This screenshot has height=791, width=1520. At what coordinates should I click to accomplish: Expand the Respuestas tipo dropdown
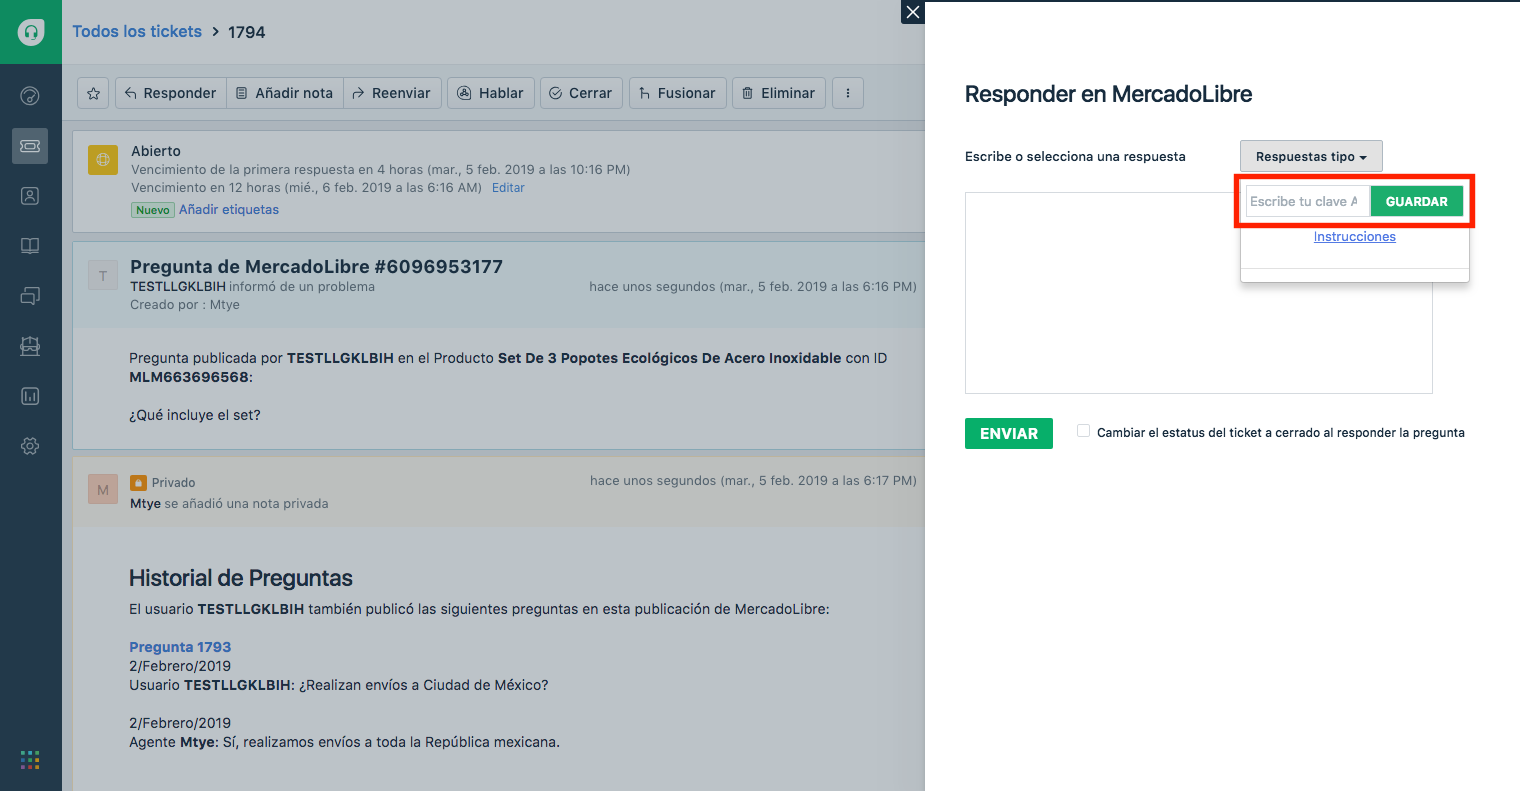click(x=1311, y=157)
